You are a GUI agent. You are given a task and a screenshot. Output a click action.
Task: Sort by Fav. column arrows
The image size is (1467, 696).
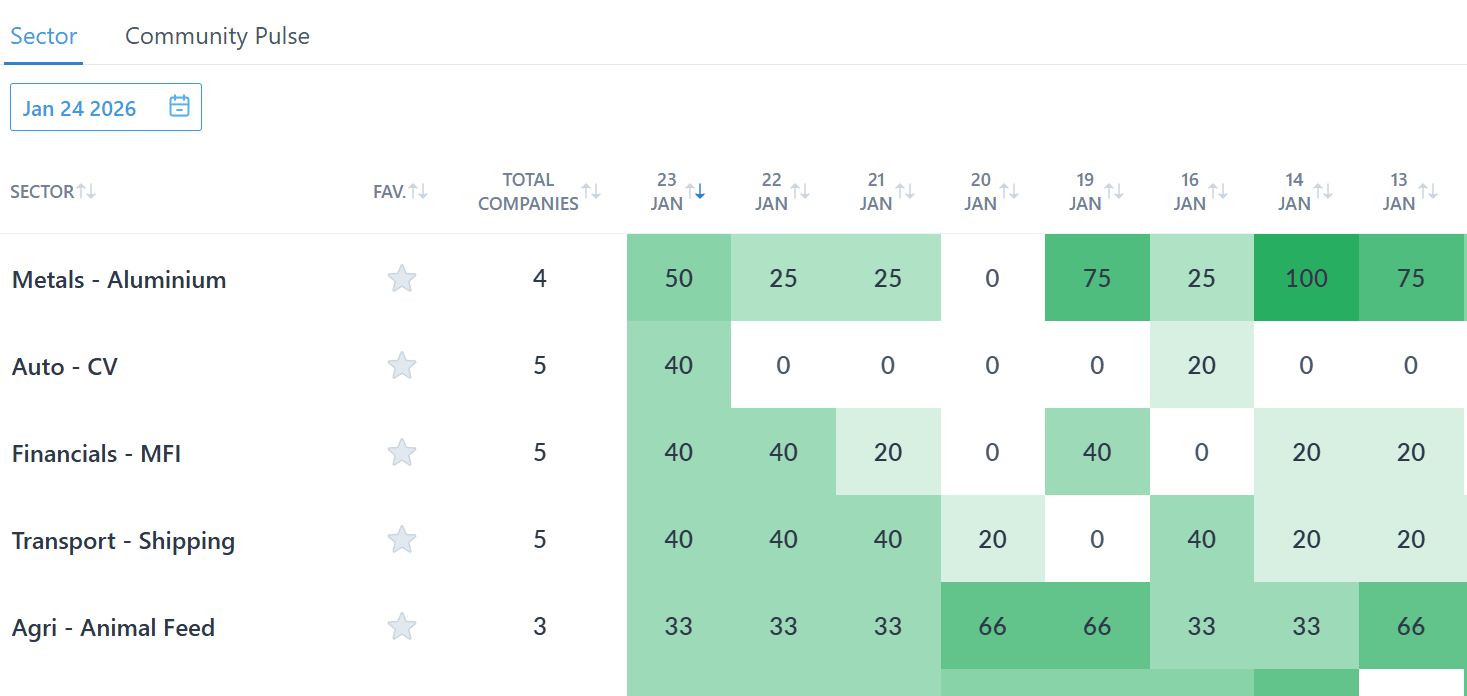(418, 191)
